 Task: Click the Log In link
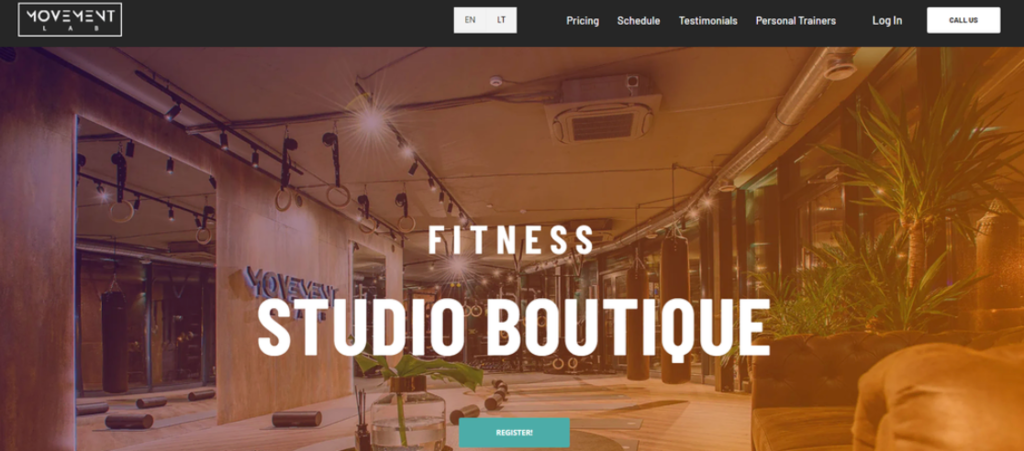[x=887, y=21]
